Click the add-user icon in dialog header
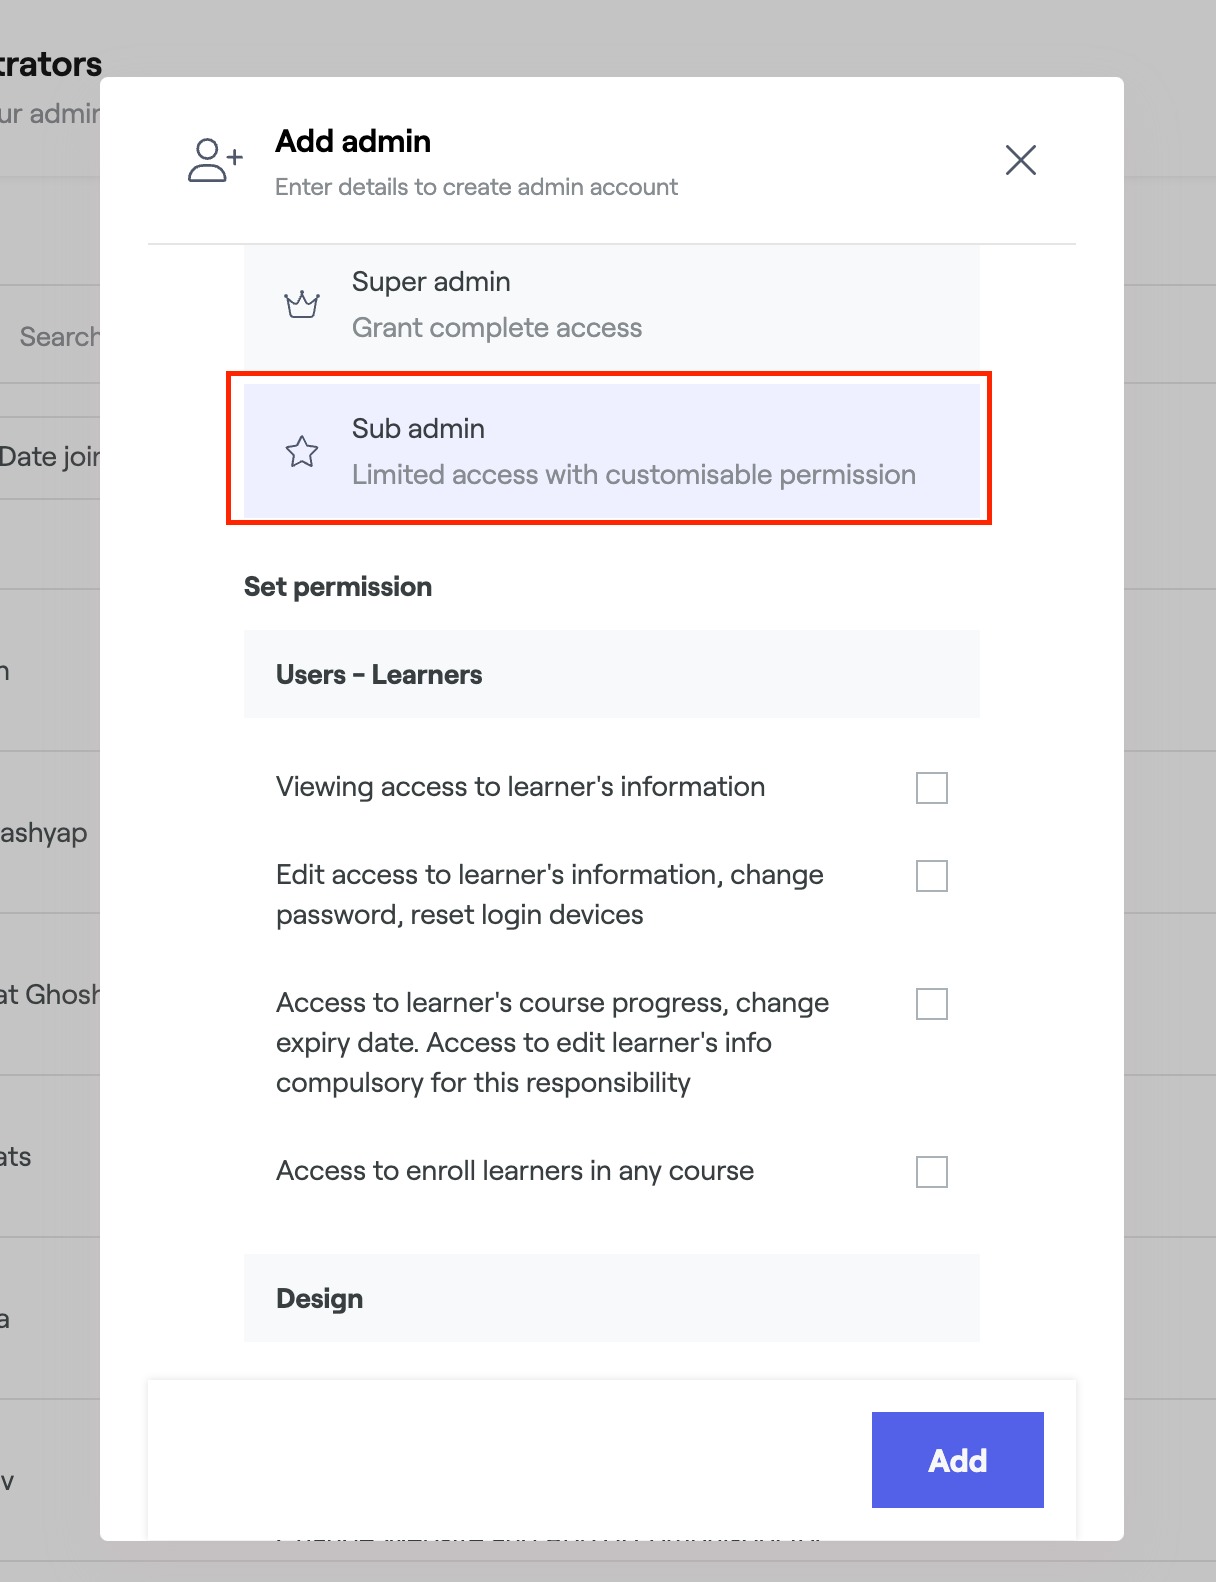 [215, 161]
